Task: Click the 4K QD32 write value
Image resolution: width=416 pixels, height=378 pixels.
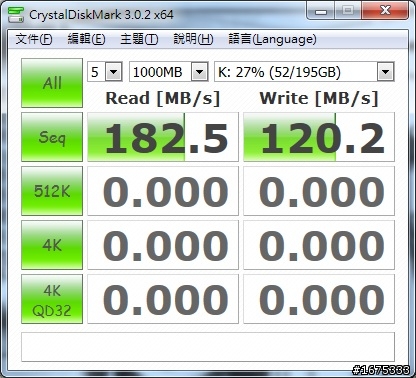Action: pos(319,299)
